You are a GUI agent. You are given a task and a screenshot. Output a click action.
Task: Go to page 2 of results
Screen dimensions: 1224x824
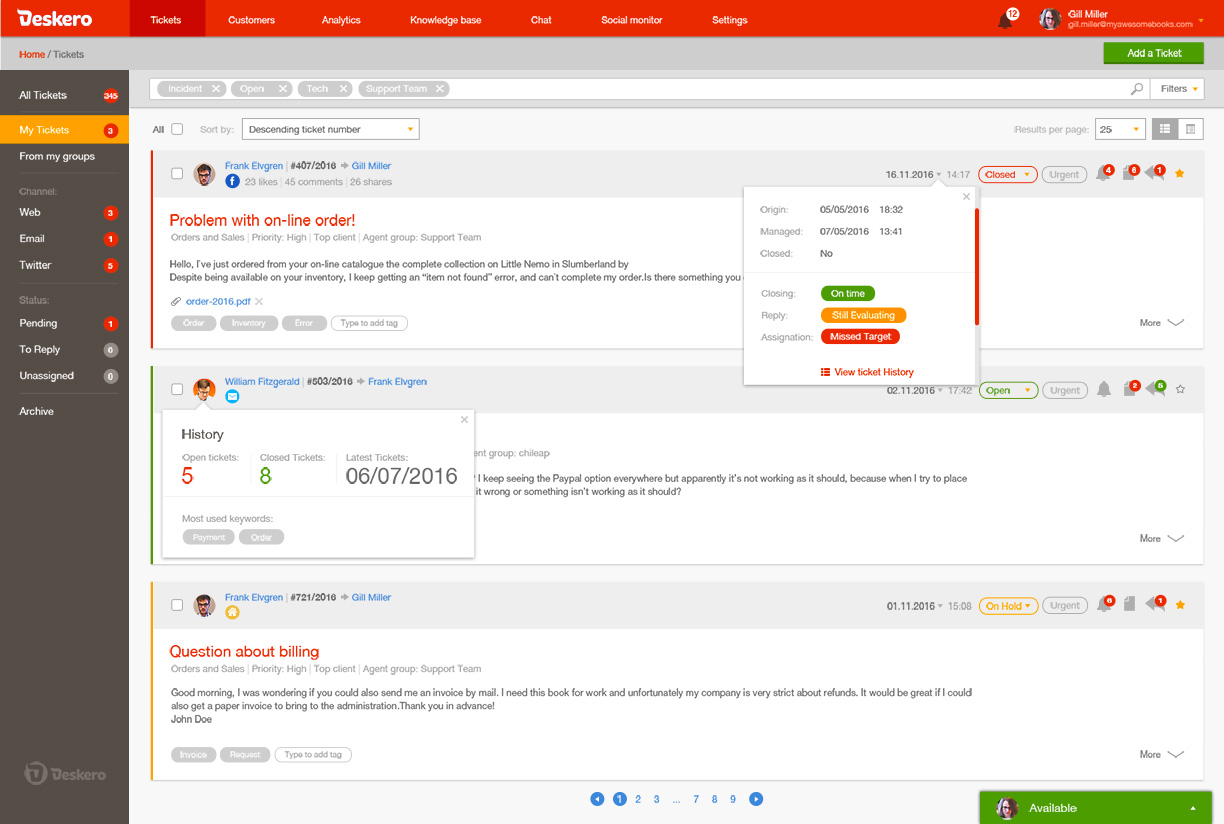(x=638, y=799)
